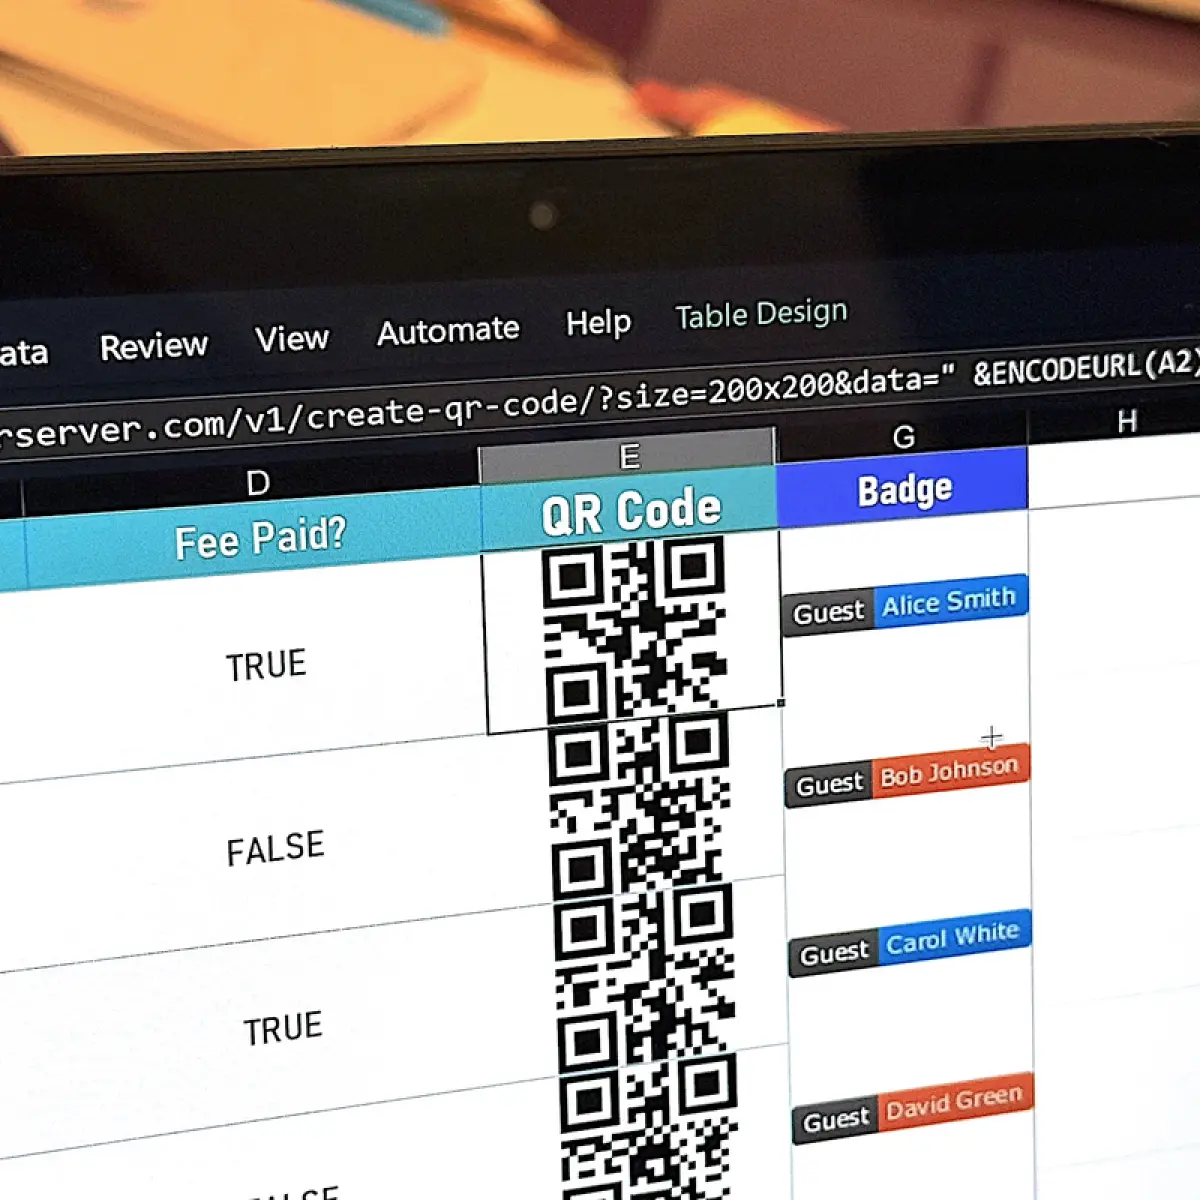Image resolution: width=1200 pixels, height=1200 pixels.
Task: Select column D header
Action: point(257,483)
